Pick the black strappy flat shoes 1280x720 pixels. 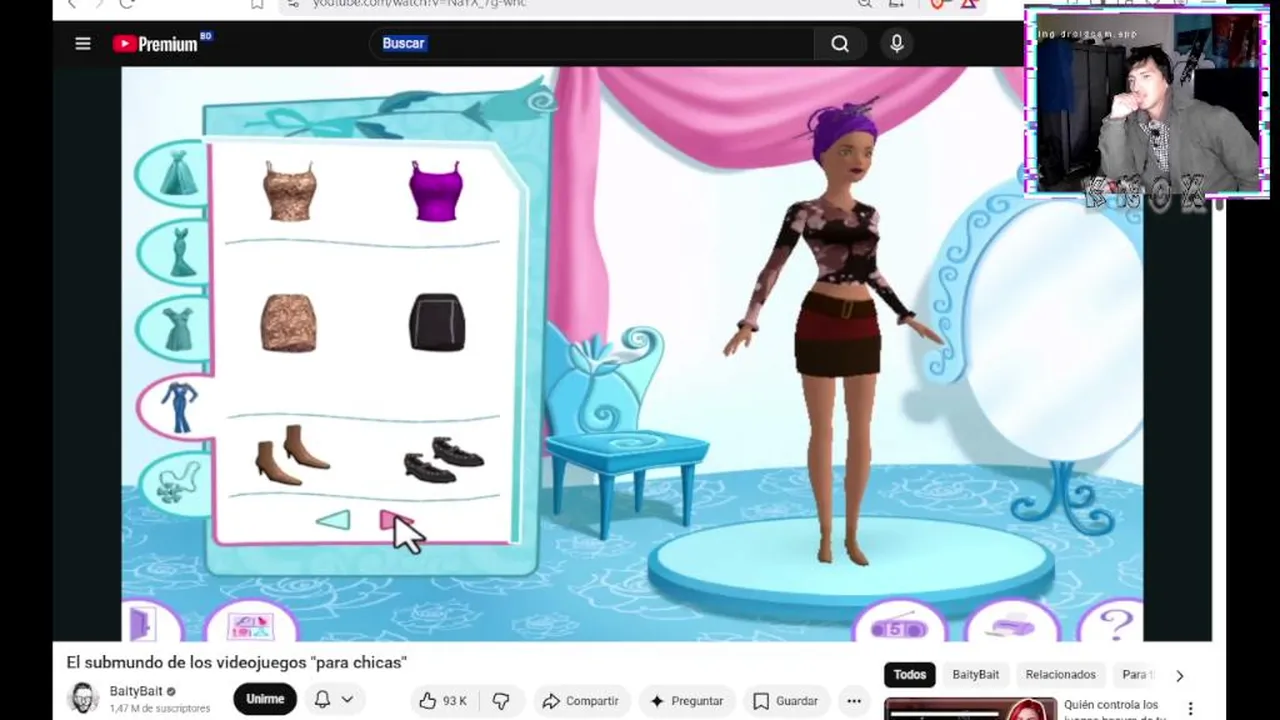[x=444, y=459]
